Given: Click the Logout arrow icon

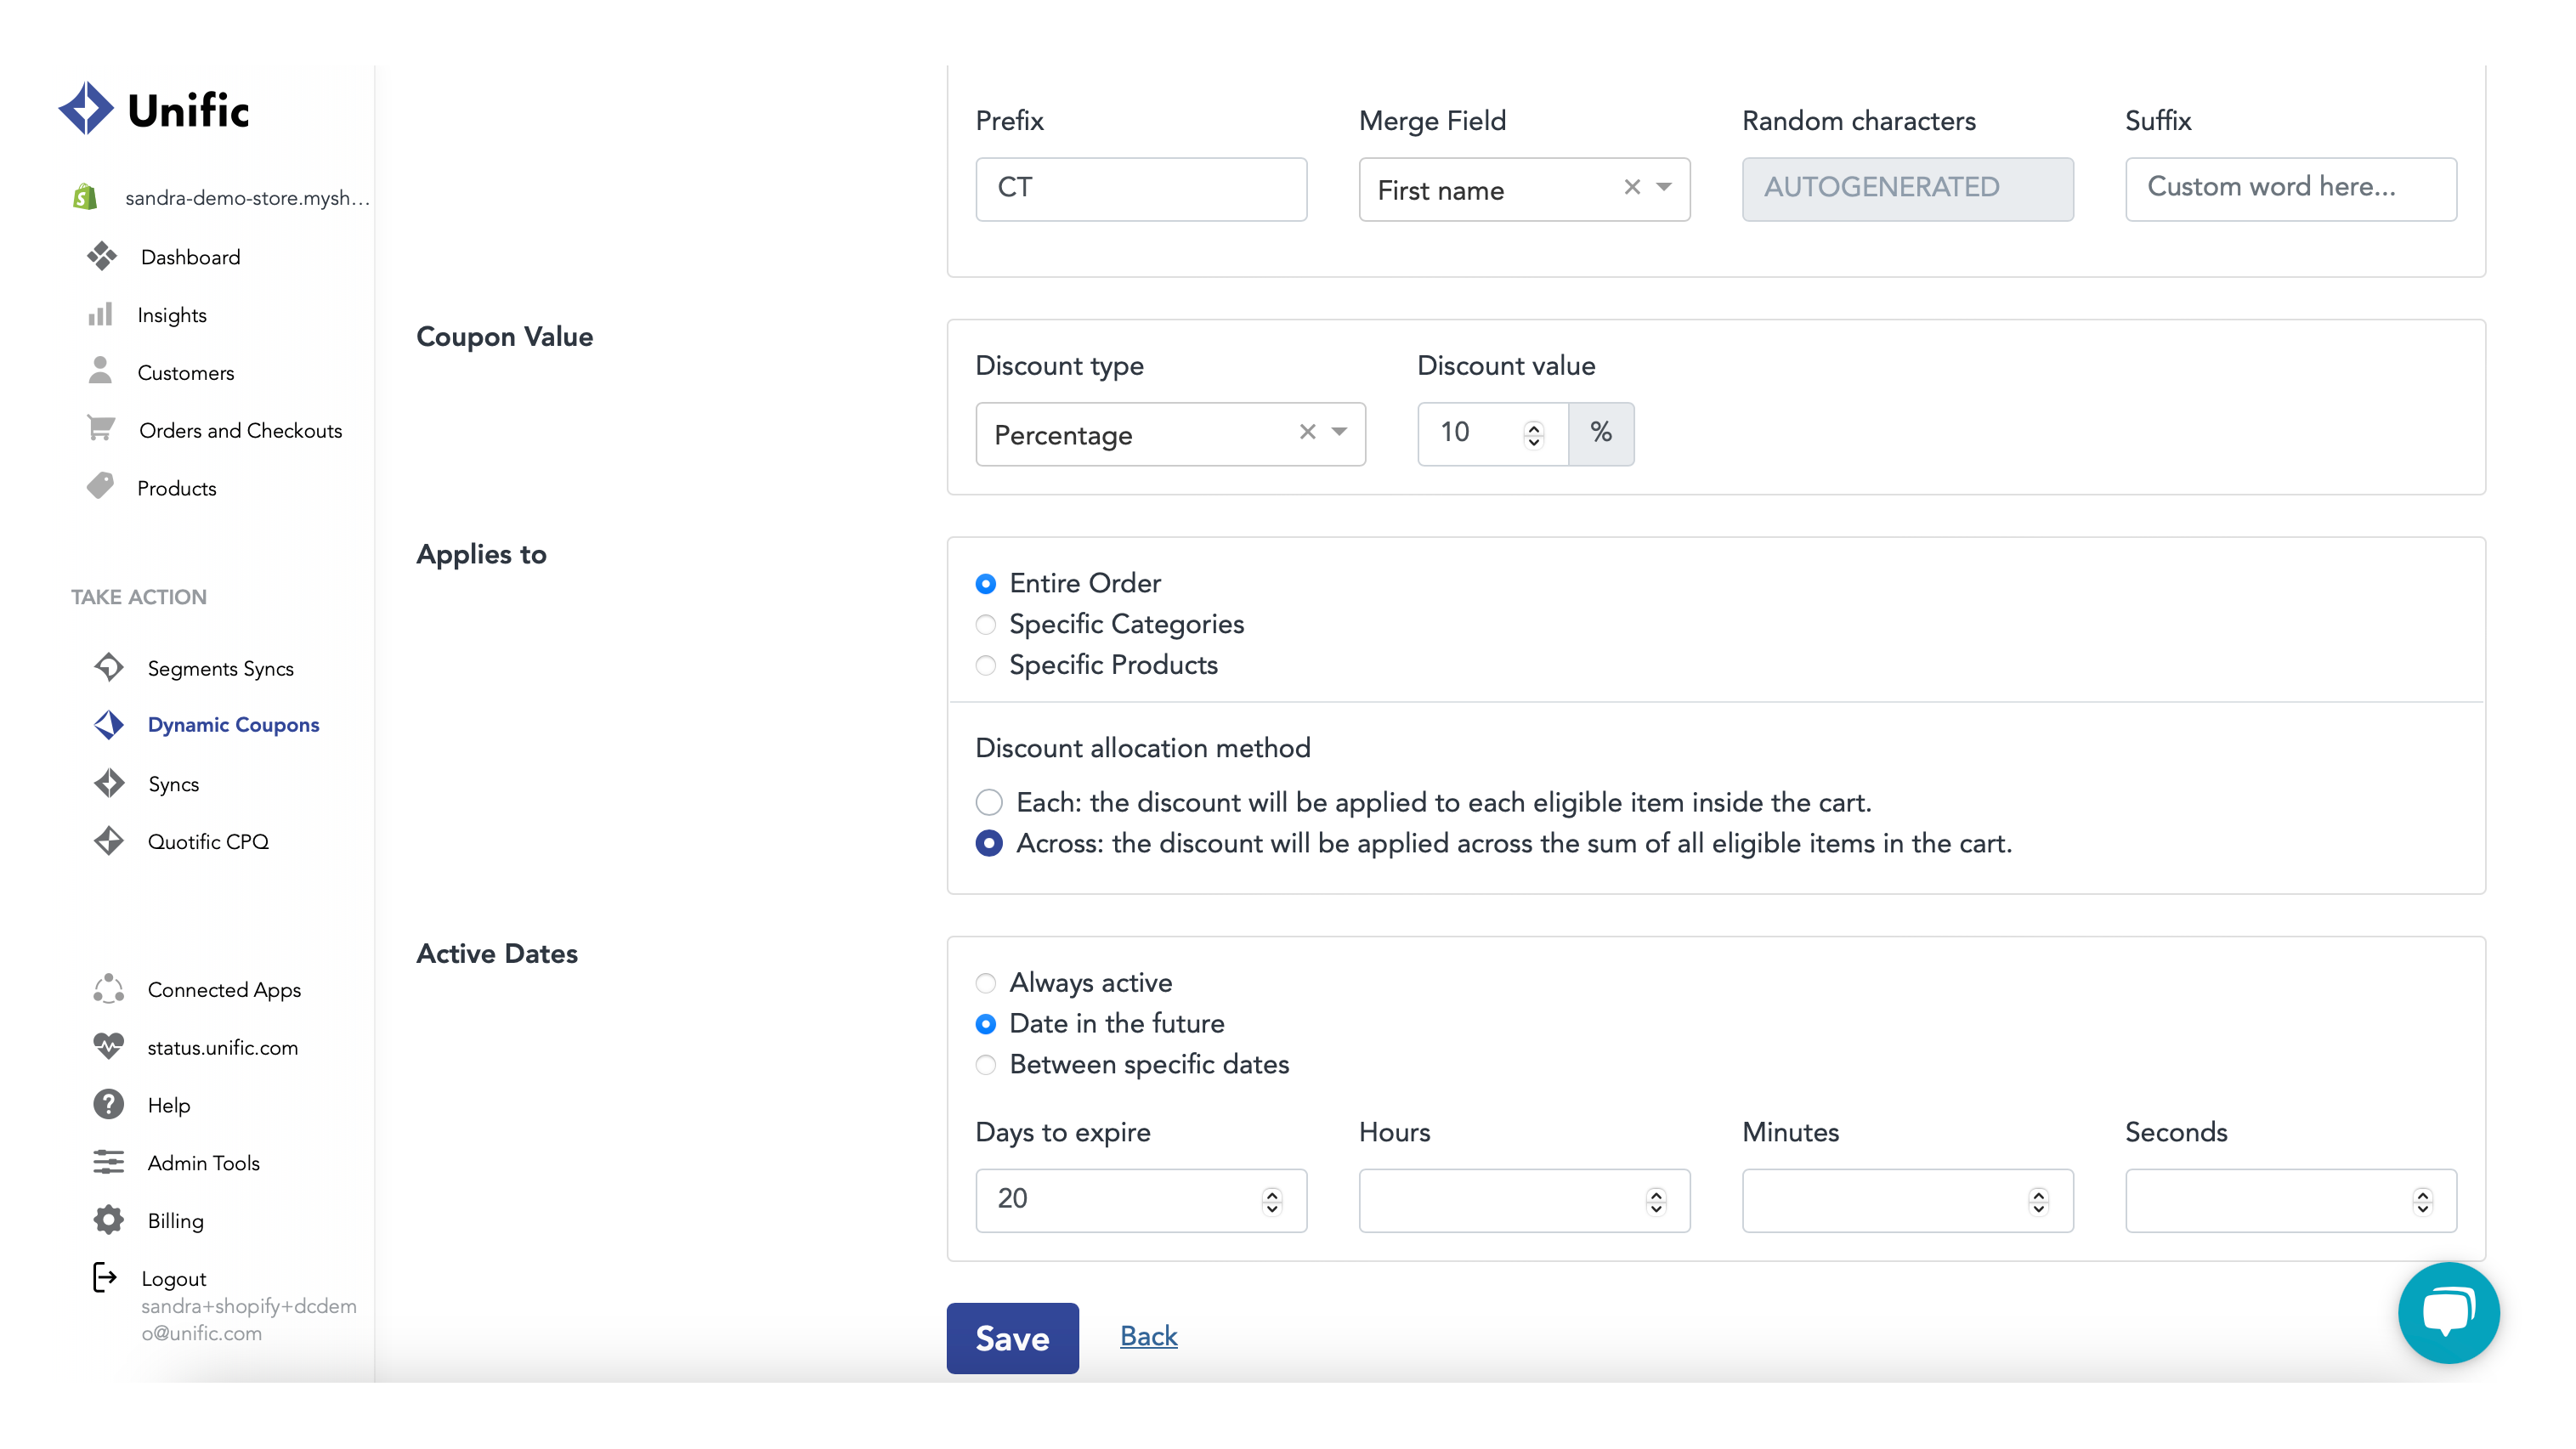Looking at the screenshot, I should (104, 1277).
